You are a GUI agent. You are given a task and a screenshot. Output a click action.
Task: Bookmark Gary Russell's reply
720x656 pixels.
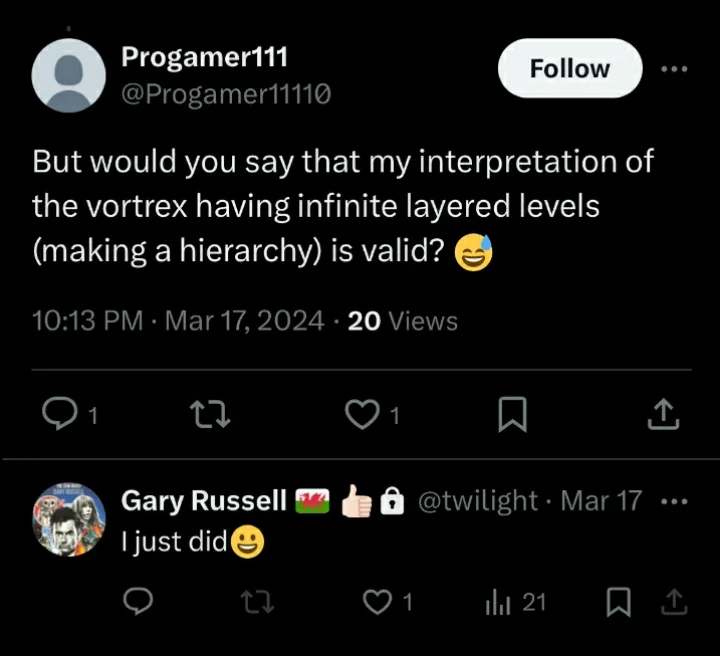point(619,602)
